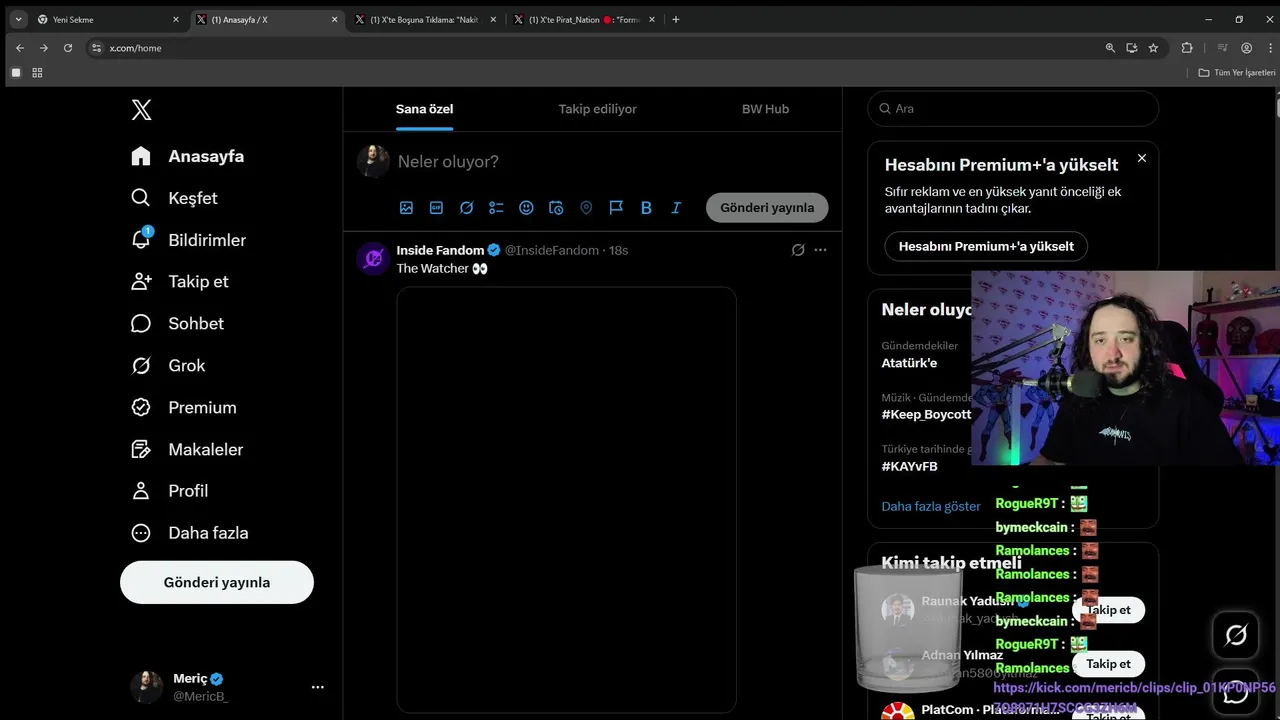Open Atatürk'e trending topic

tap(909, 363)
